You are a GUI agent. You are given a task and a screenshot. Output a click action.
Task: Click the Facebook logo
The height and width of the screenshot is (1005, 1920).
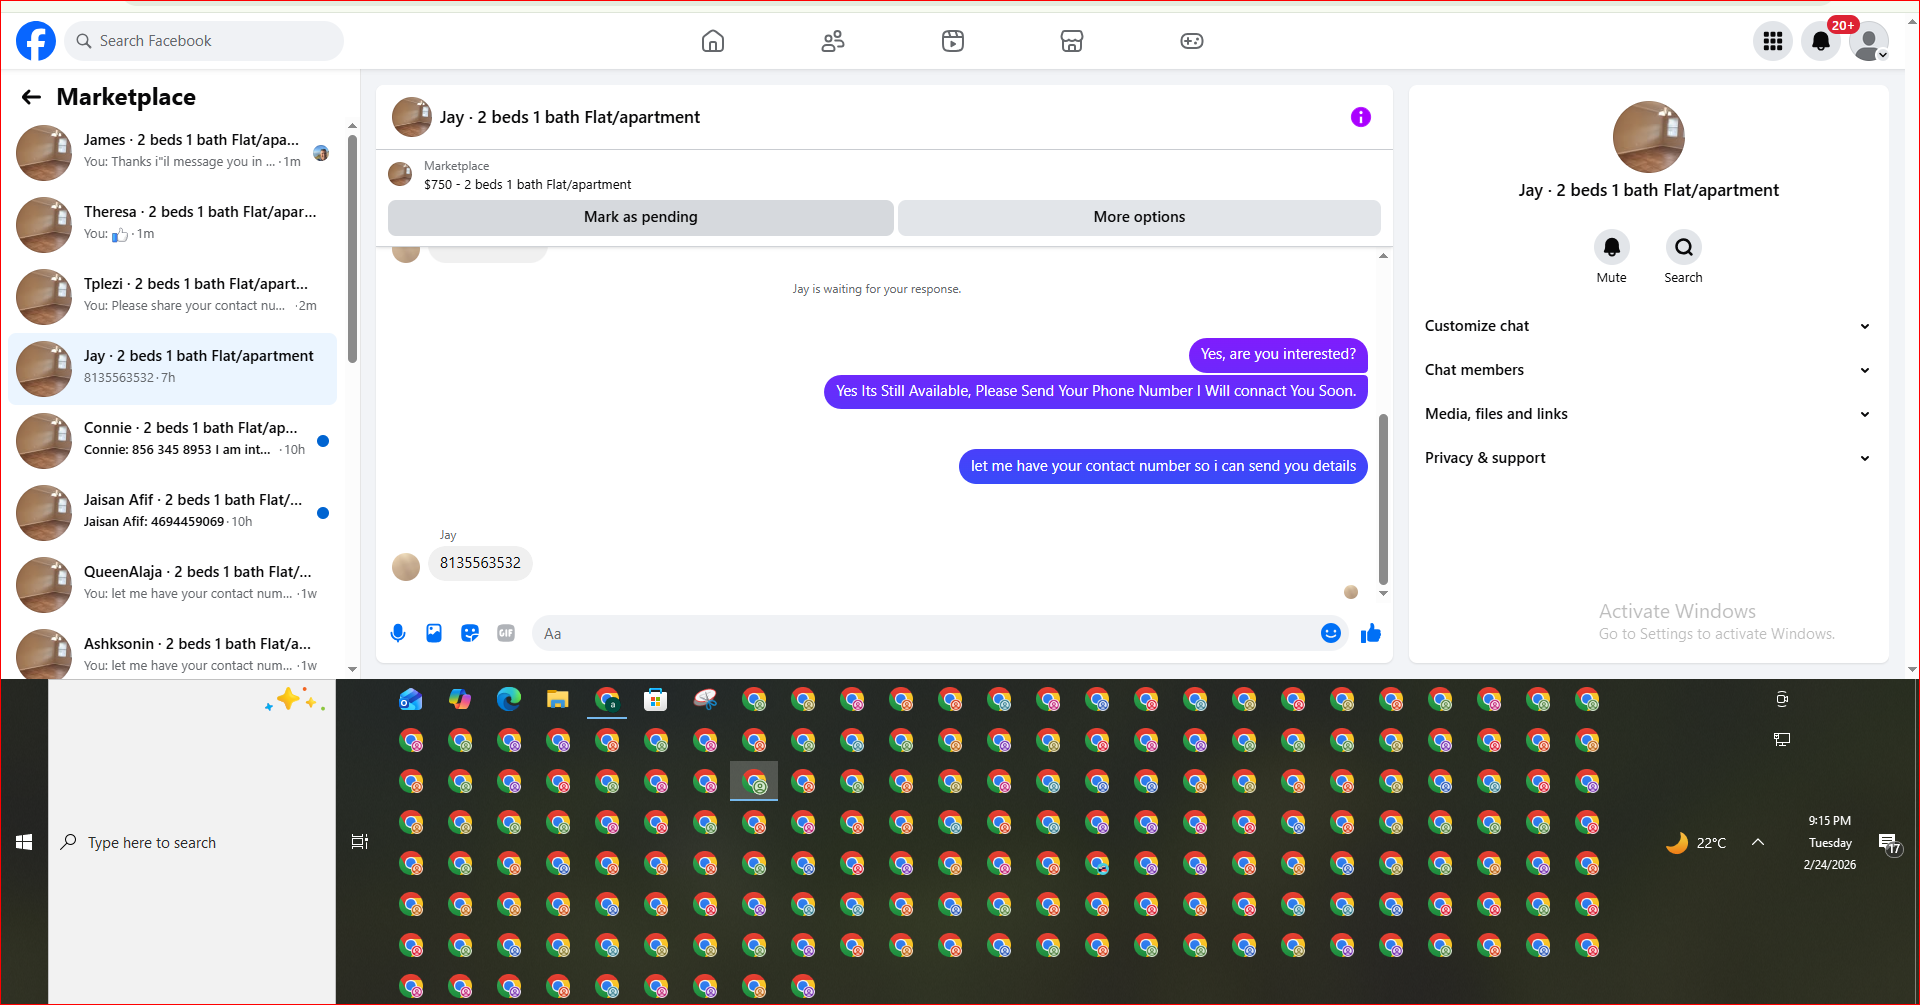coord(36,41)
